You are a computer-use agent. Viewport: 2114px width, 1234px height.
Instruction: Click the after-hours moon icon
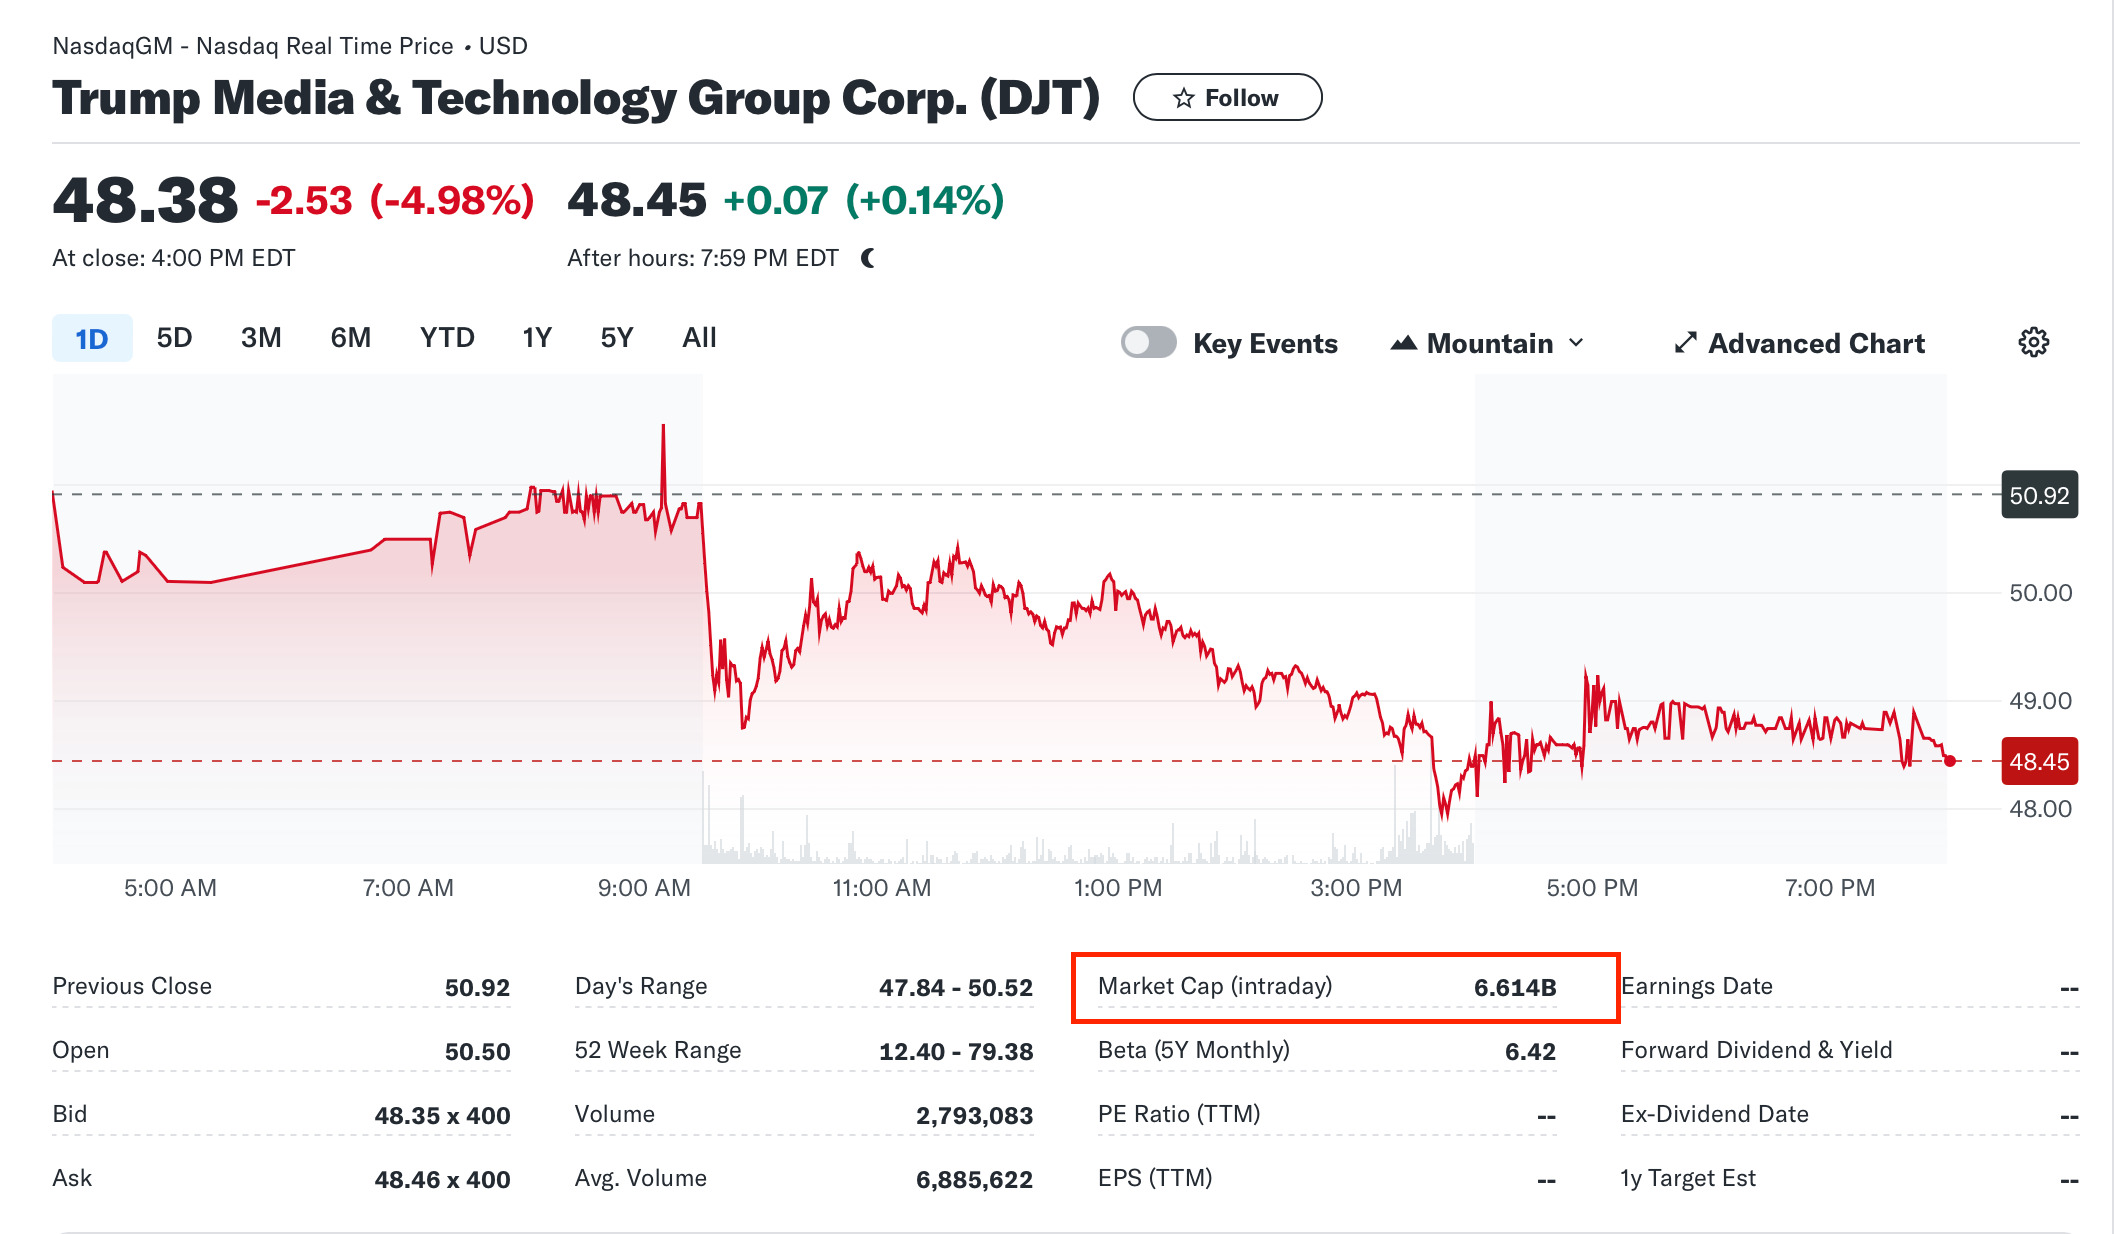(868, 258)
